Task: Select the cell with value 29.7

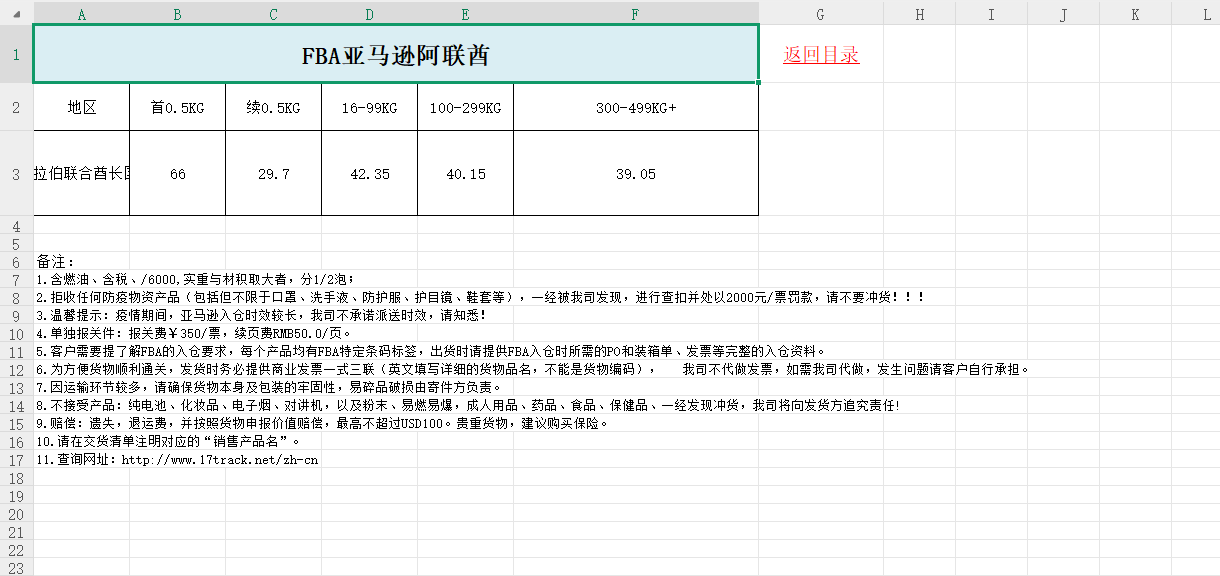Action: click(x=274, y=173)
